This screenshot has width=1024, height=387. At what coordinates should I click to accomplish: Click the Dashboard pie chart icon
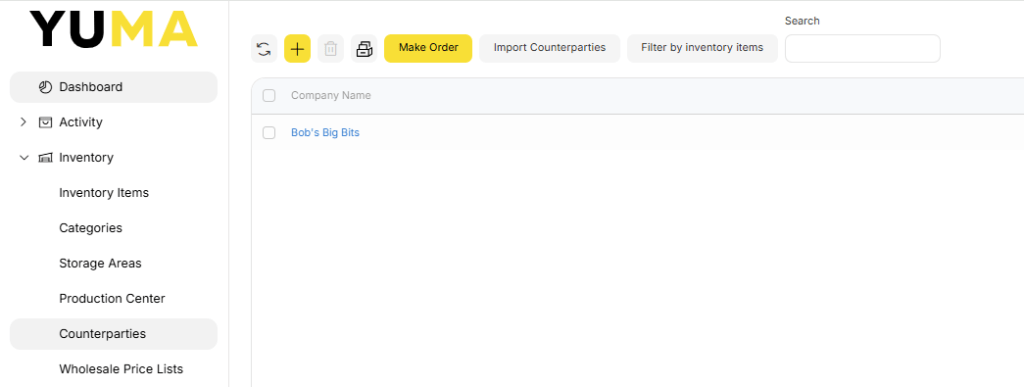(x=45, y=87)
